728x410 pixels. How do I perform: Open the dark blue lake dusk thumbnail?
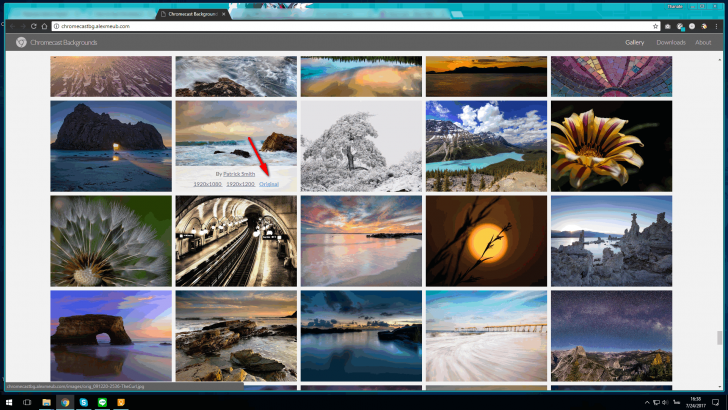[361, 336]
